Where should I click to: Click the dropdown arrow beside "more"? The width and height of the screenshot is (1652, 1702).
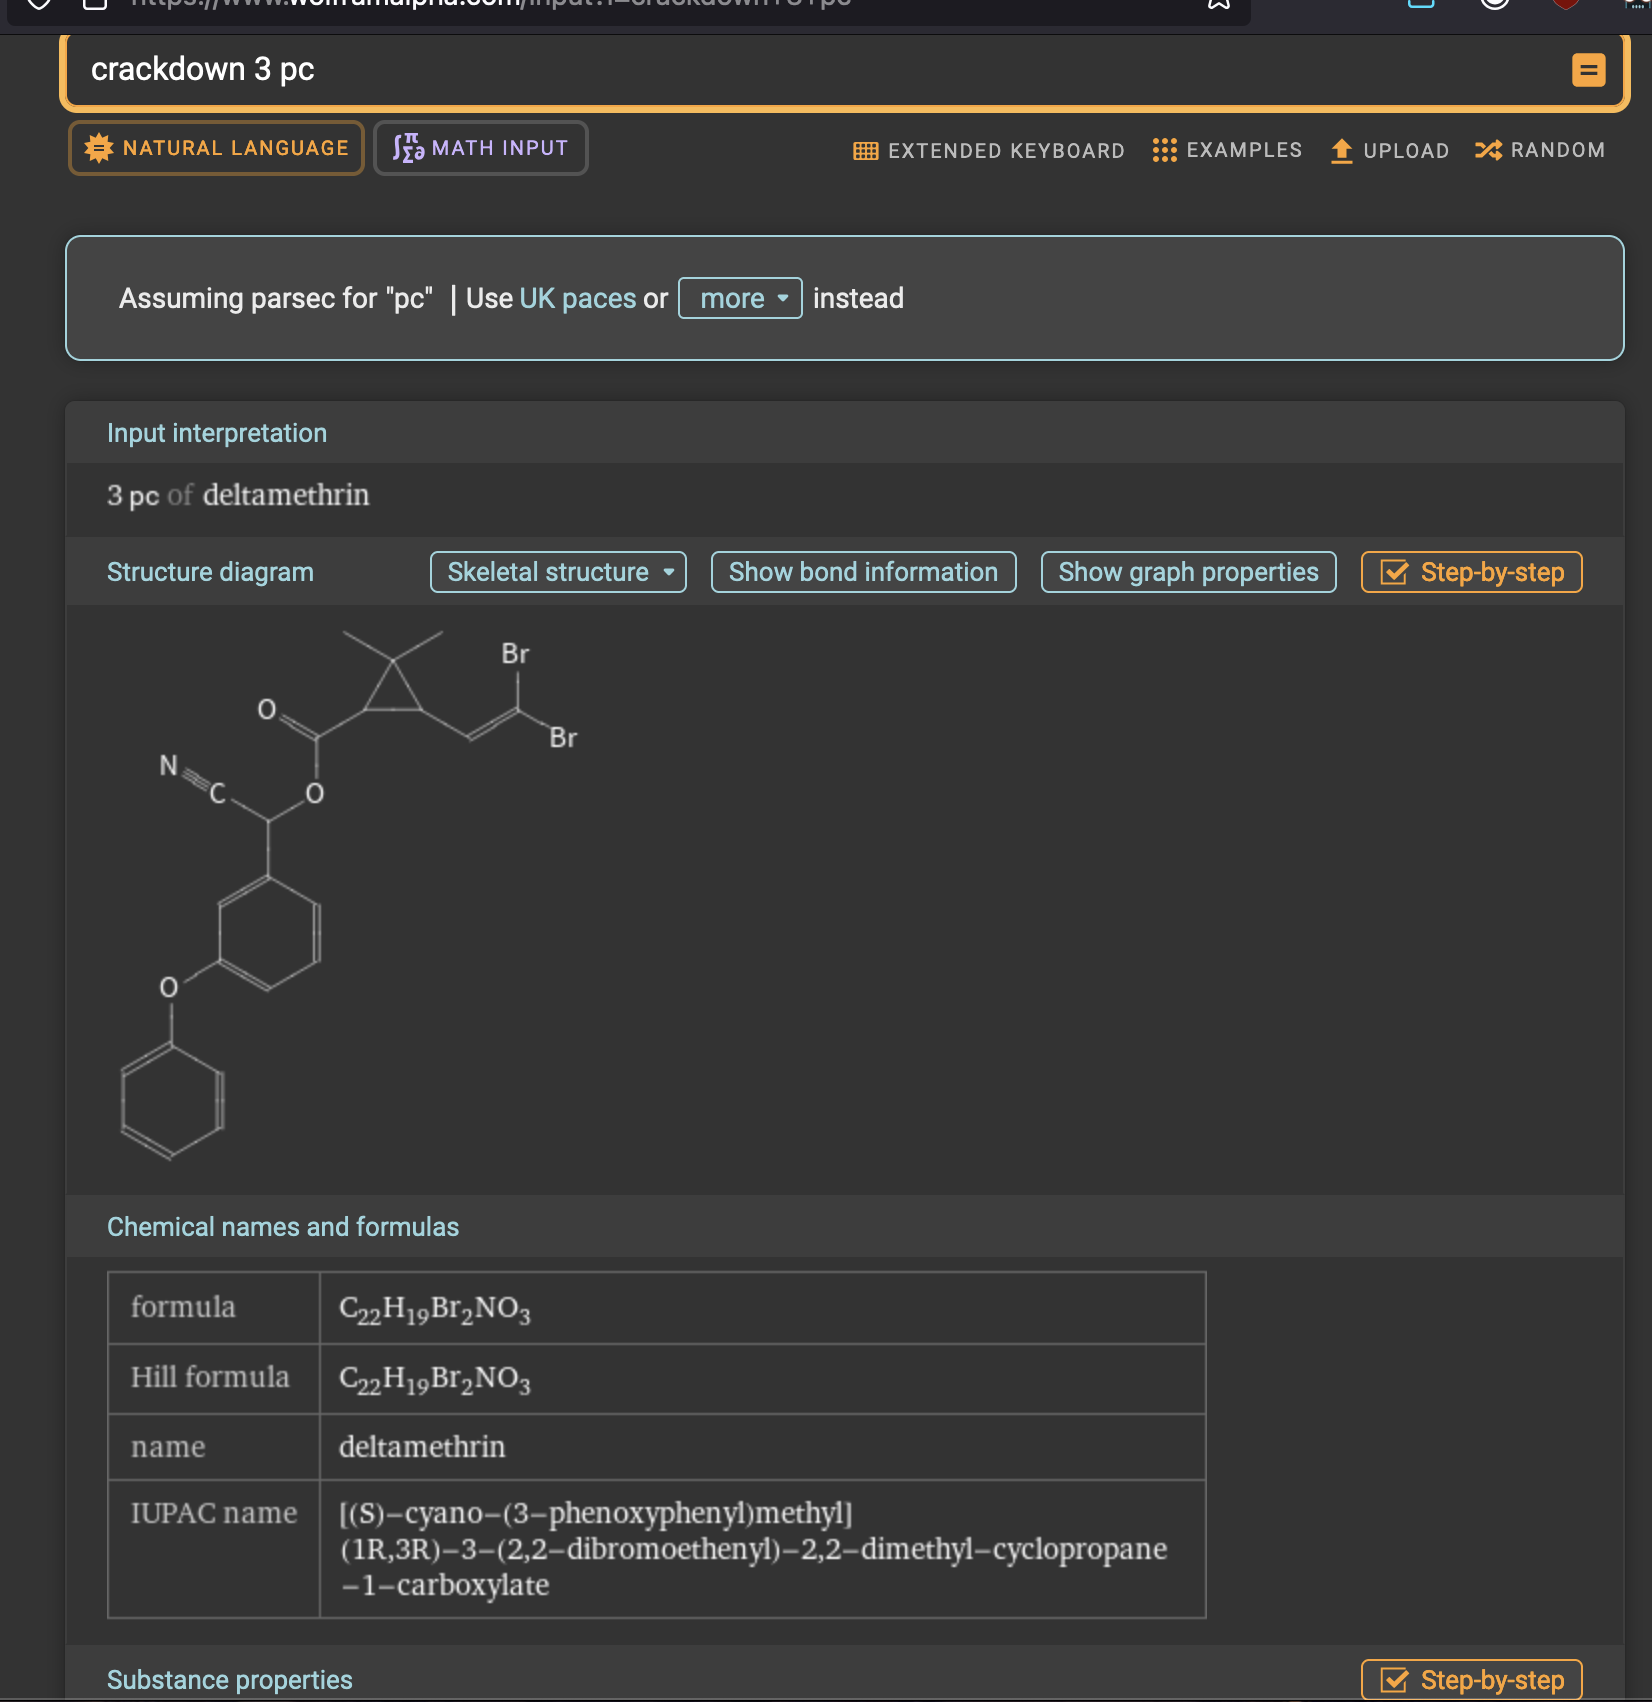click(x=783, y=298)
